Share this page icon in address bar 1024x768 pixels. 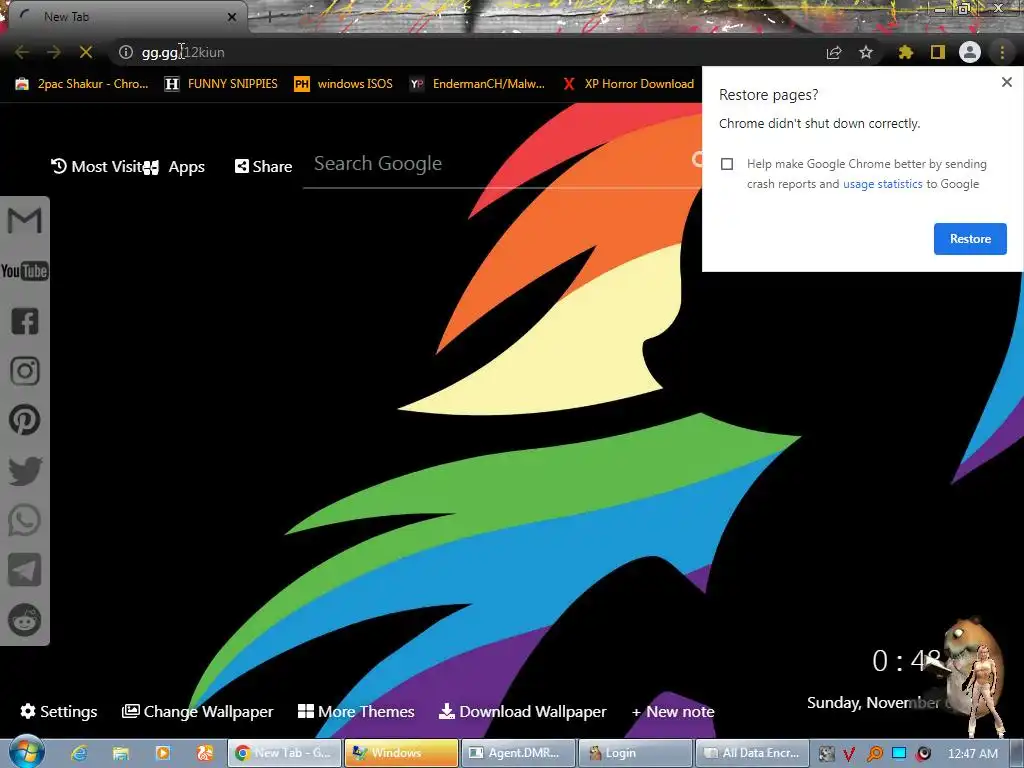(834, 52)
